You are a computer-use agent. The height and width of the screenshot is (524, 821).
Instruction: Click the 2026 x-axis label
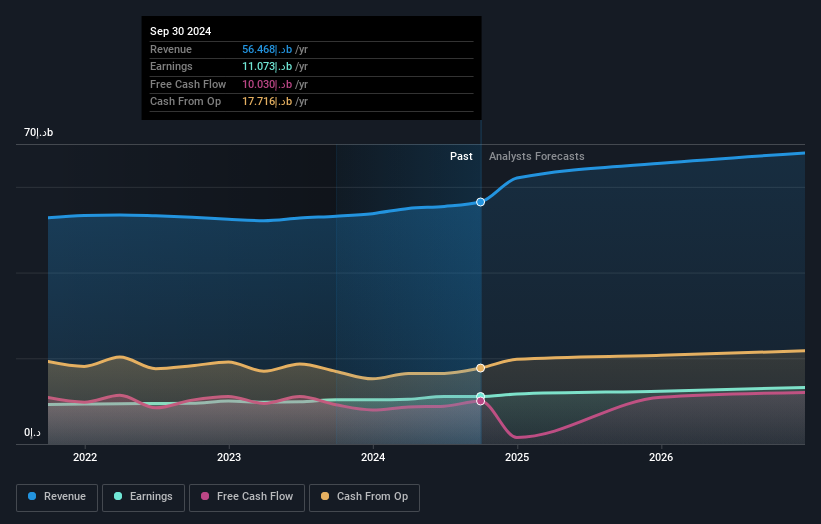(x=661, y=458)
